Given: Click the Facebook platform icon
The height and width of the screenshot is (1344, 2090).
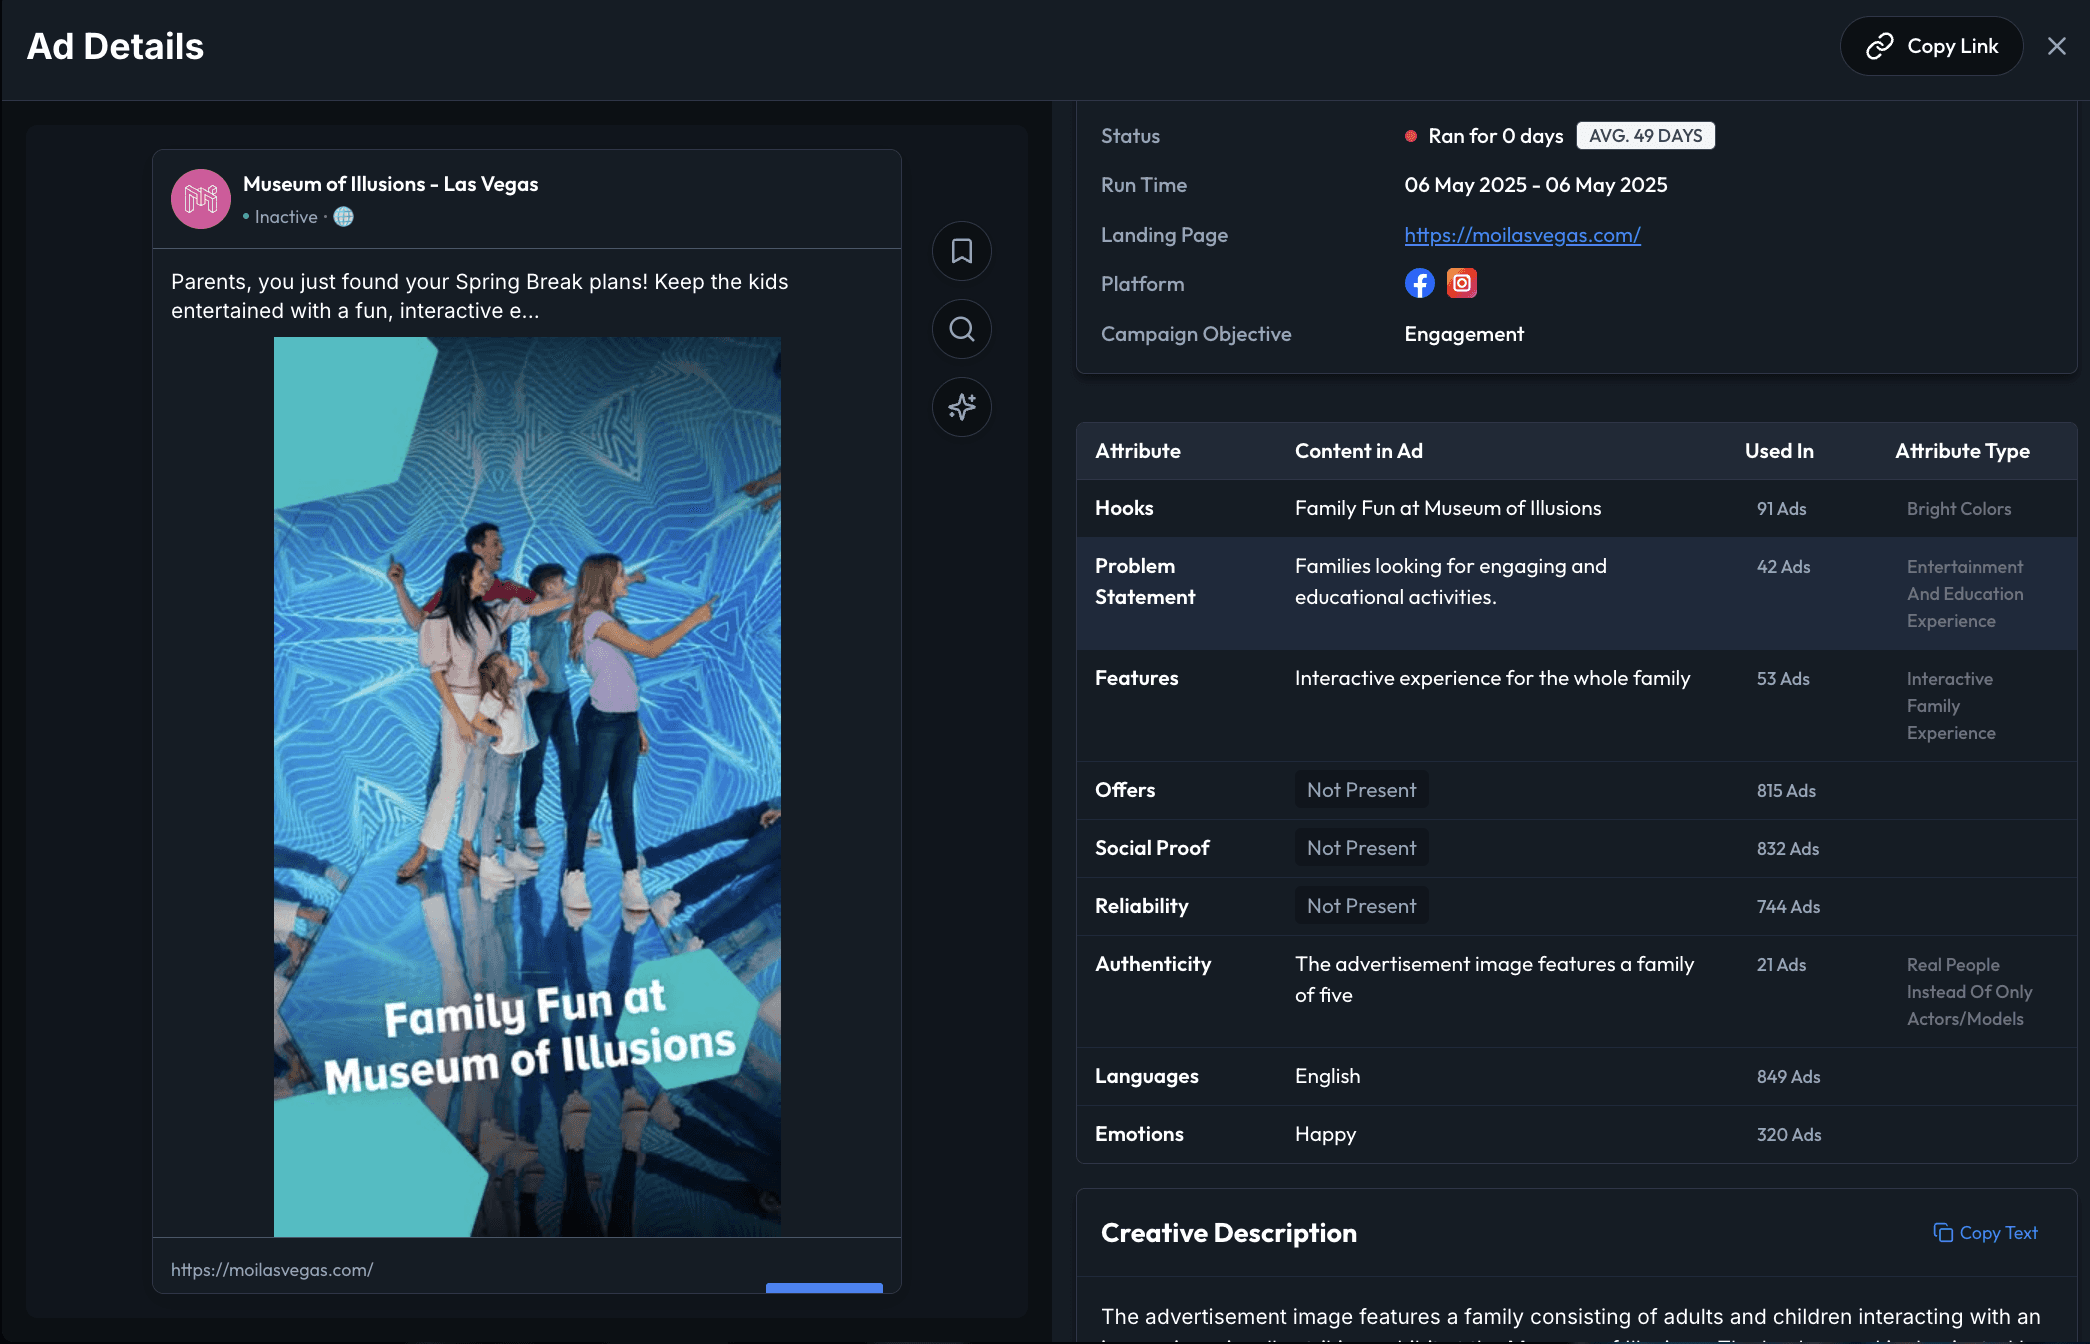Looking at the screenshot, I should click(1419, 284).
